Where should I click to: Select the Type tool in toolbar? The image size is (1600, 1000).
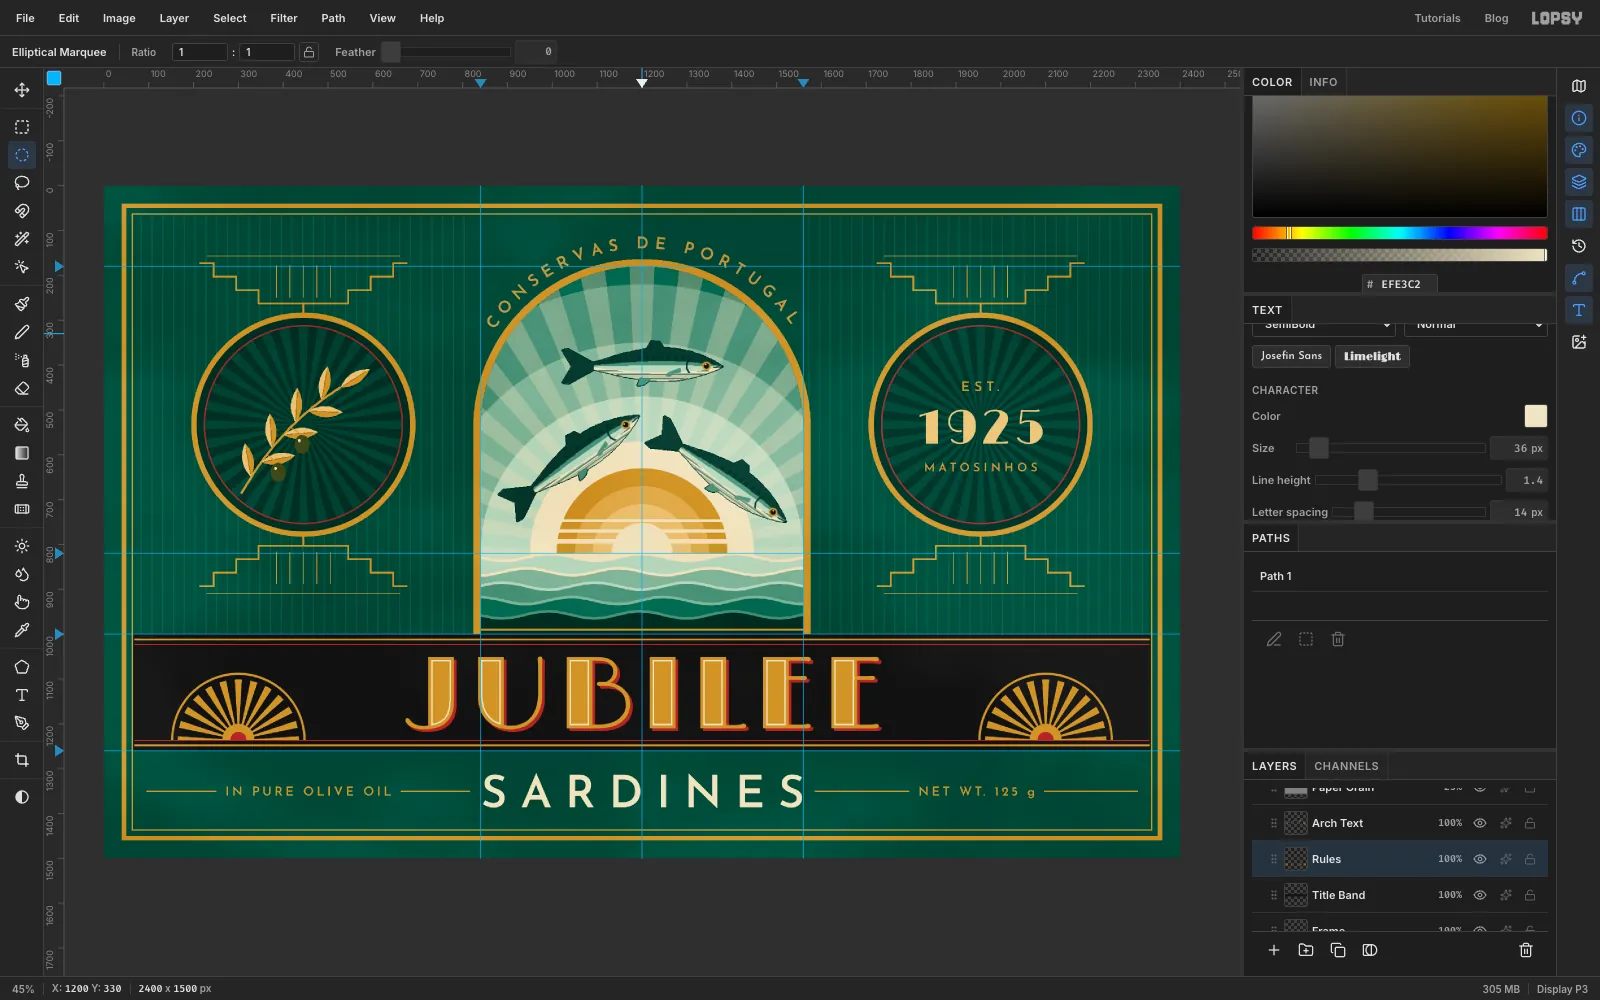[22, 695]
